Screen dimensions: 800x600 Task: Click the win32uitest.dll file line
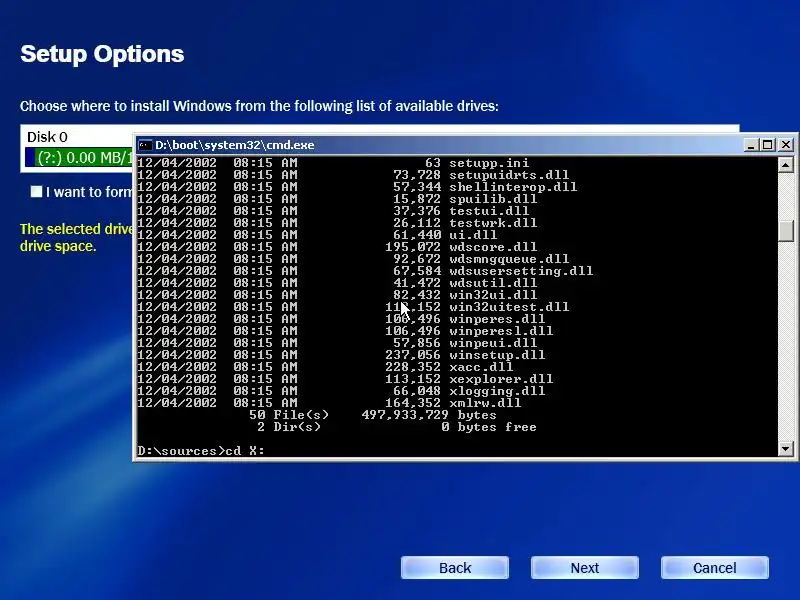(x=354, y=307)
